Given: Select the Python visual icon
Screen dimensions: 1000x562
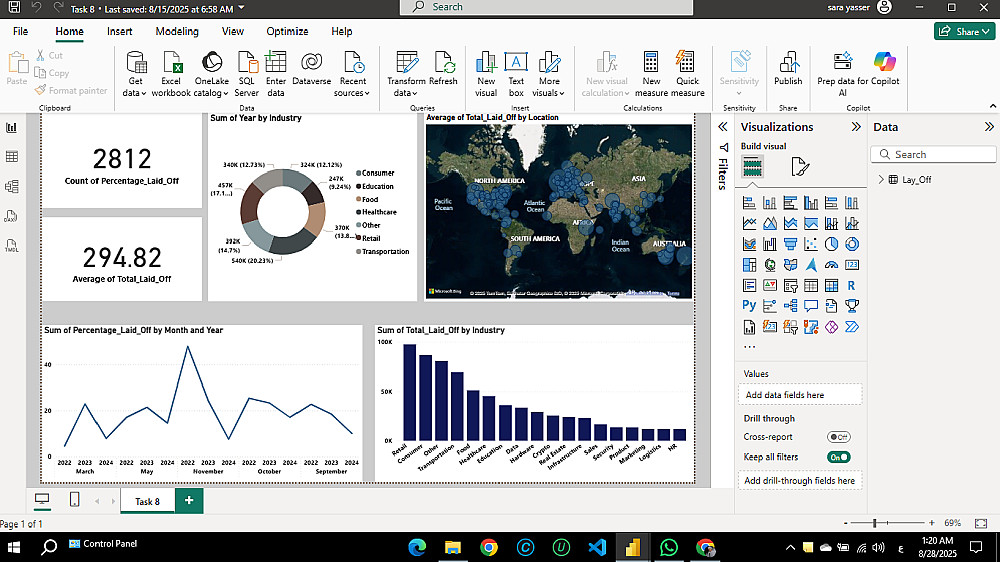Looking at the screenshot, I should (749, 306).
